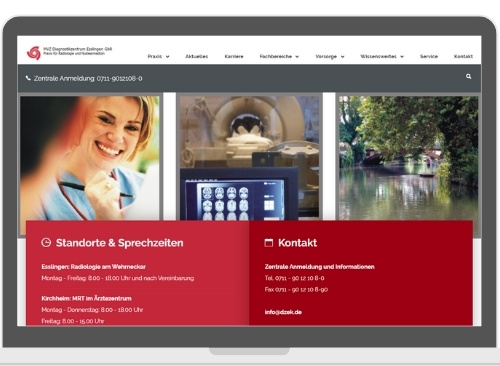Open the Karriere menu item
The width and height of the screenshot is (500, 366).
pos(234,56)
